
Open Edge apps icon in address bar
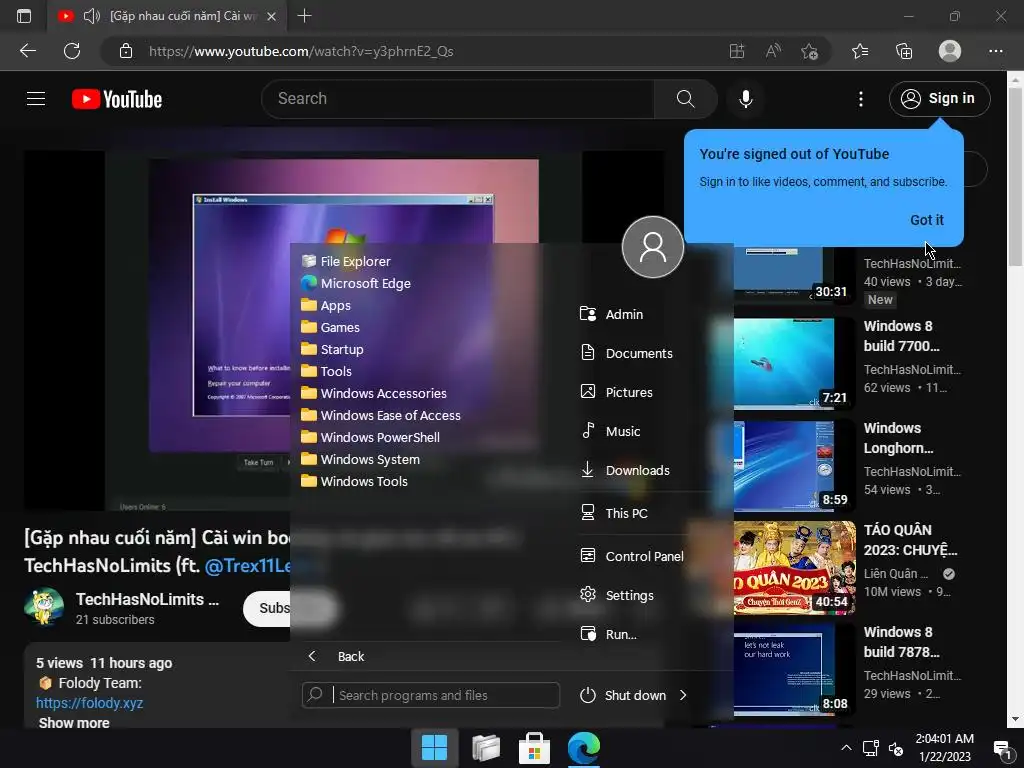[x=737, y=51]
